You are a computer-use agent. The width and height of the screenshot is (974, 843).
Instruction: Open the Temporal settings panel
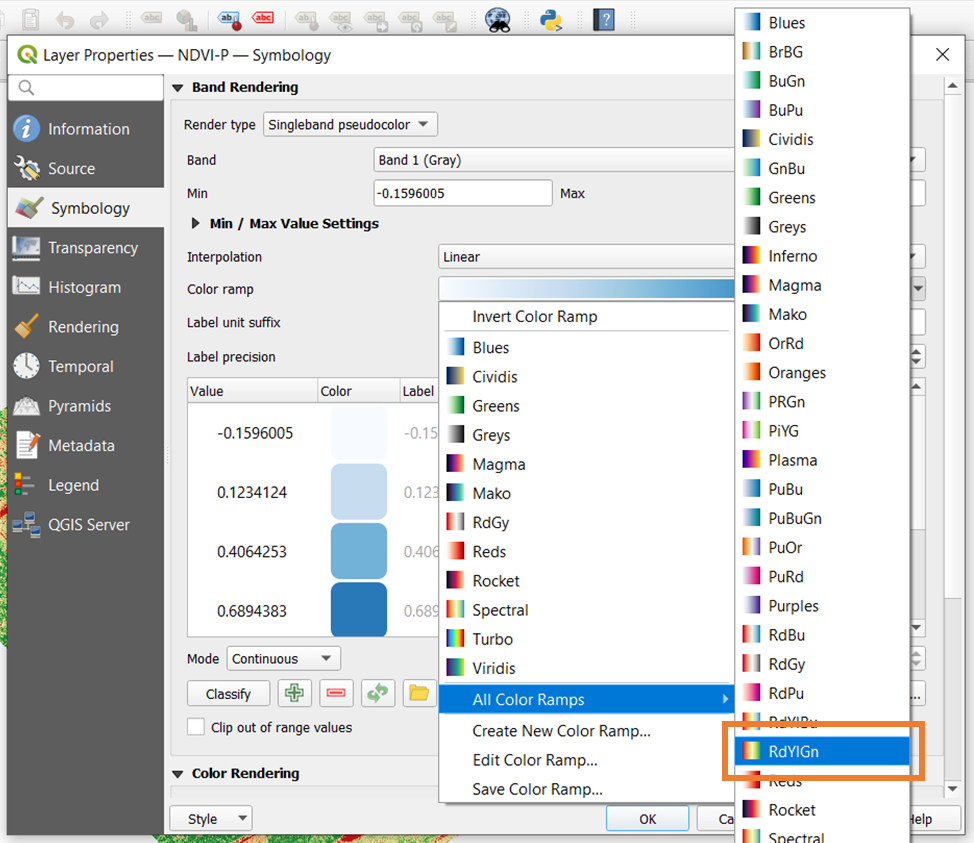(x=86, y=367)
